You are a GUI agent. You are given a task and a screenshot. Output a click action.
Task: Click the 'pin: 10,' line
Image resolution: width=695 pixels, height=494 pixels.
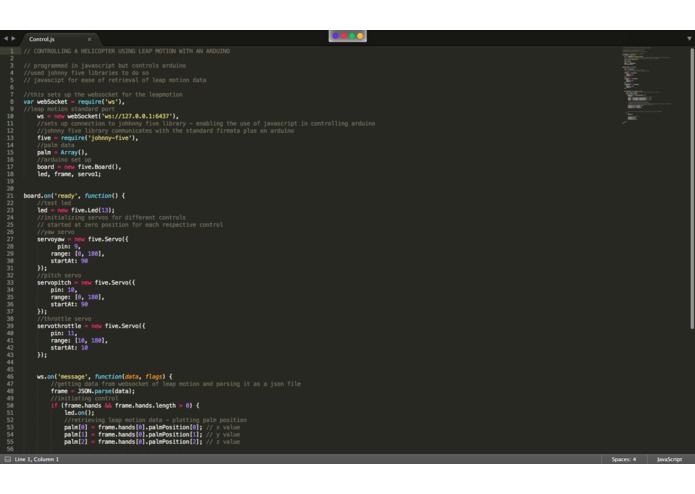pyautogui.click(x=64, y=290)
